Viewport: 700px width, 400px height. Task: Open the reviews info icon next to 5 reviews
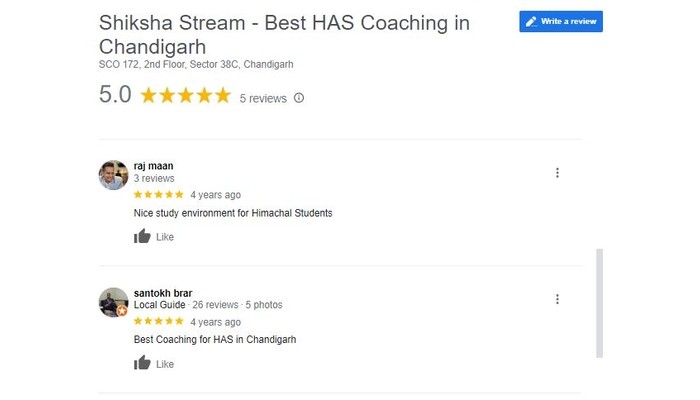click(x=299, y=98)
